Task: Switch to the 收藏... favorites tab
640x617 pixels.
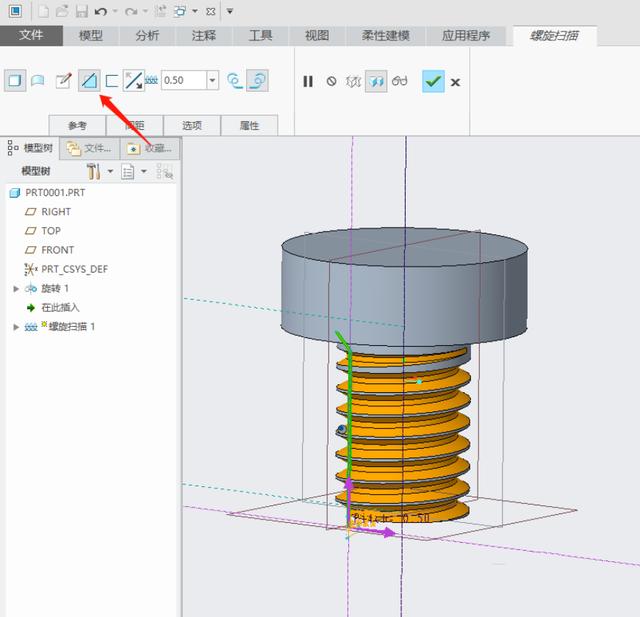Action: (150, 148)
